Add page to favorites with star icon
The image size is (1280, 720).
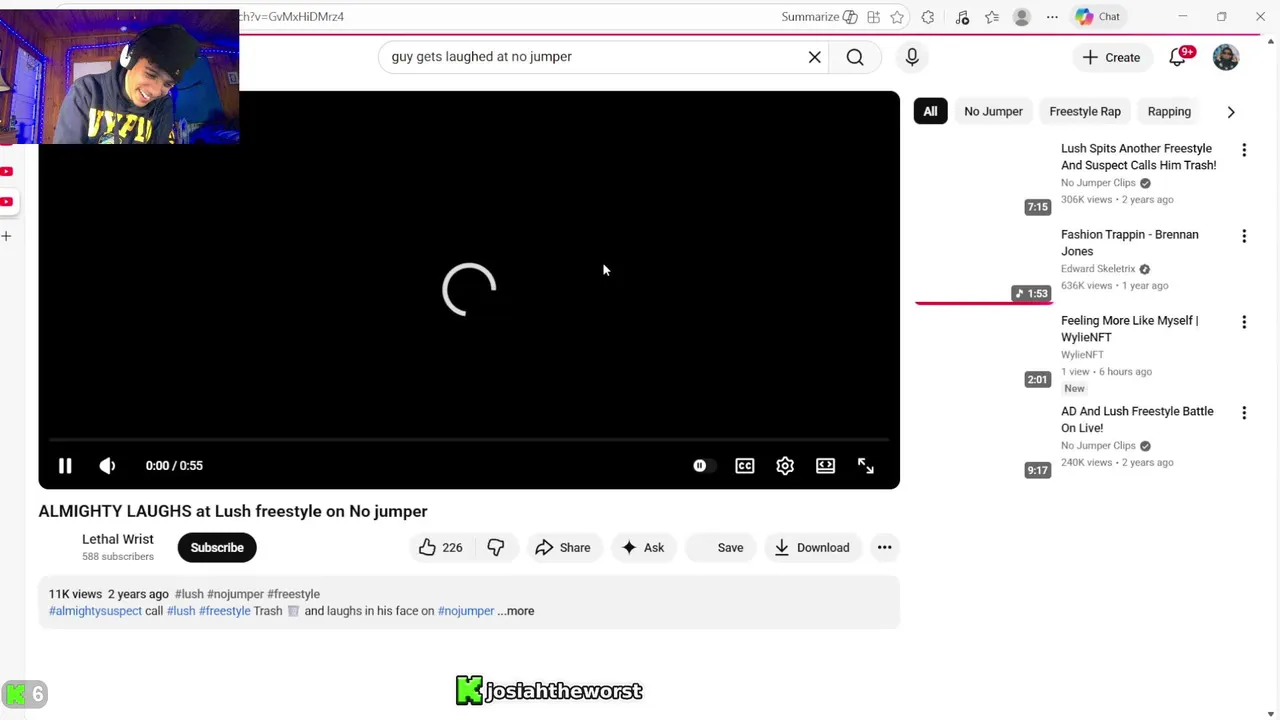(x=897, y=17)
